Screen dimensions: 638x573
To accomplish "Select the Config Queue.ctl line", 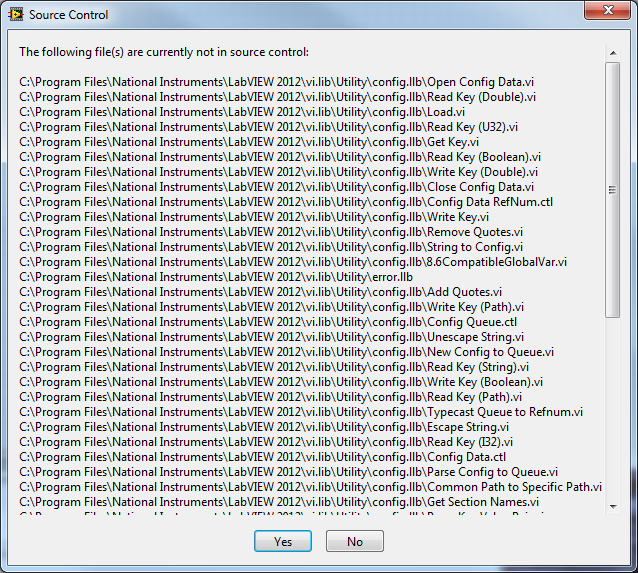I will (x=268, y=322).
